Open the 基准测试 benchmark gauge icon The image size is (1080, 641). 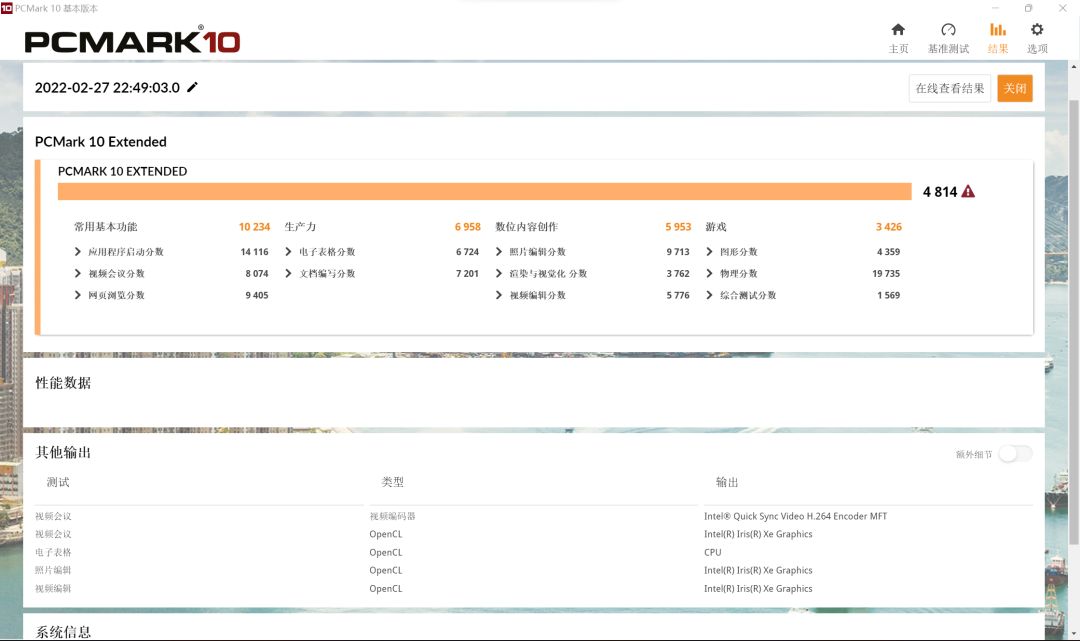[x=948, y=30]
